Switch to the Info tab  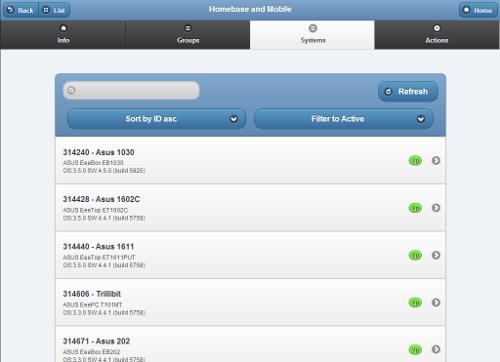(63, 35)
